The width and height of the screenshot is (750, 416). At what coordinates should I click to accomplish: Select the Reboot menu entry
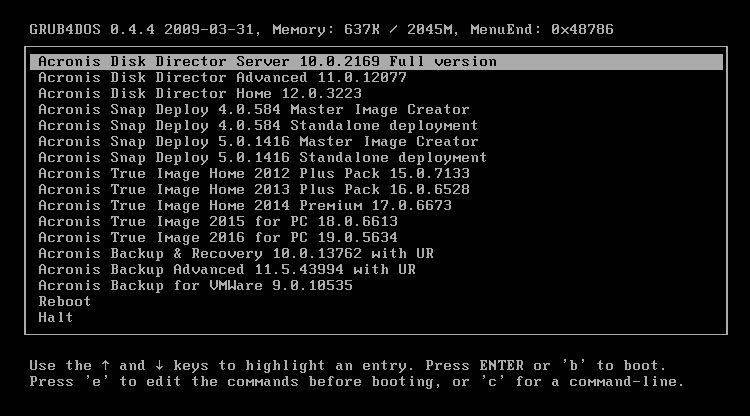[x=65, y=302]
